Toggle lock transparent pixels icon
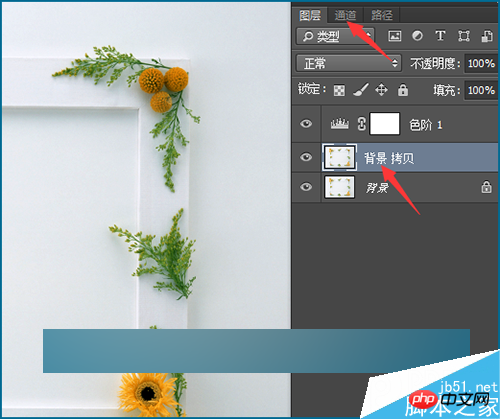Image resolution: width=500 pixels, height=419 pixels. point(339,90)
